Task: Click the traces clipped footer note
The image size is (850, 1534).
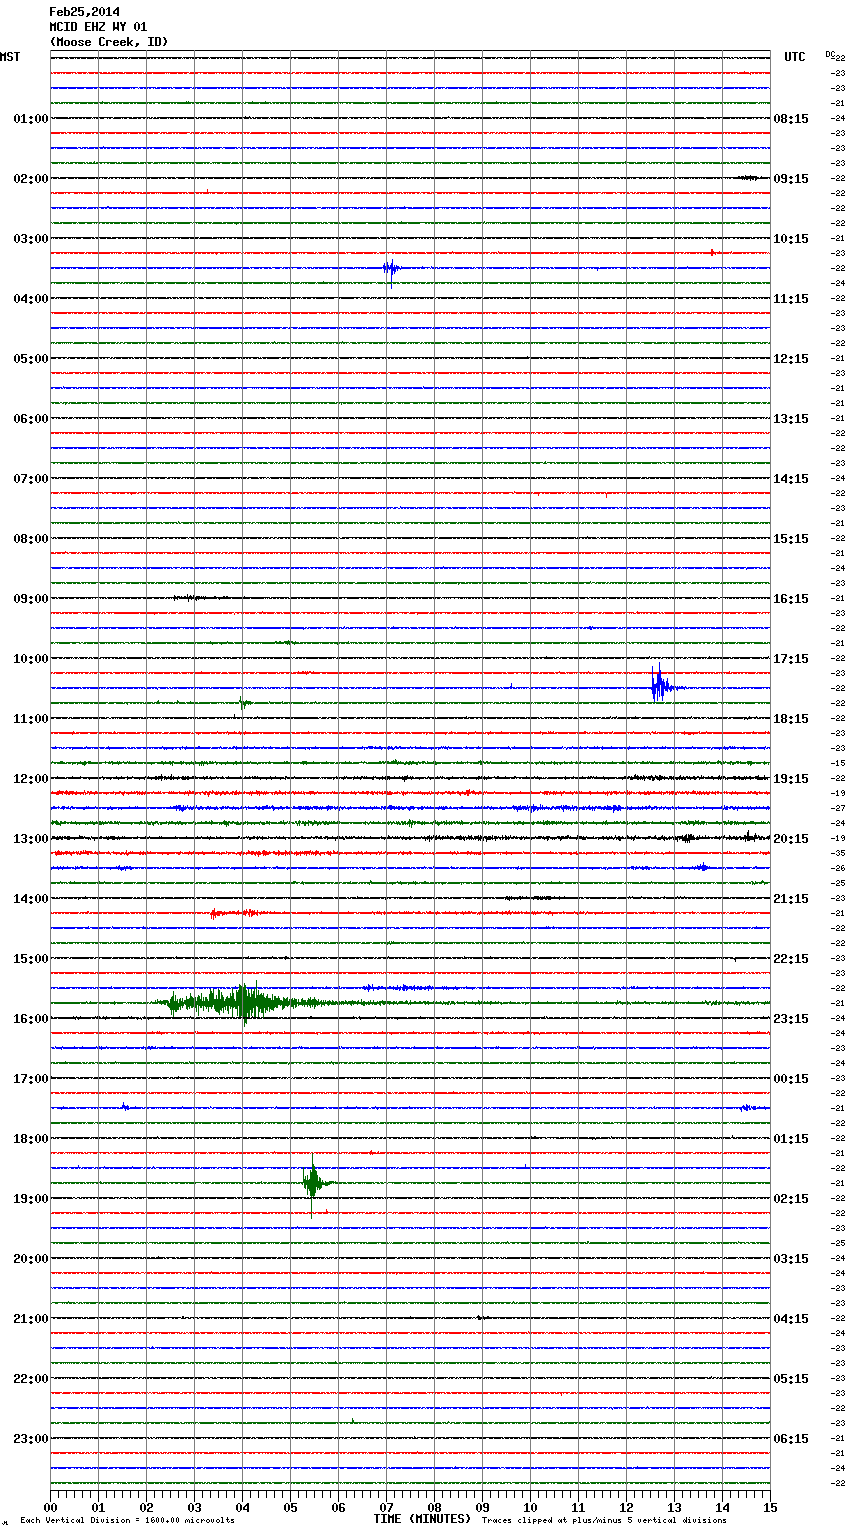Action: click(604, 1520)
